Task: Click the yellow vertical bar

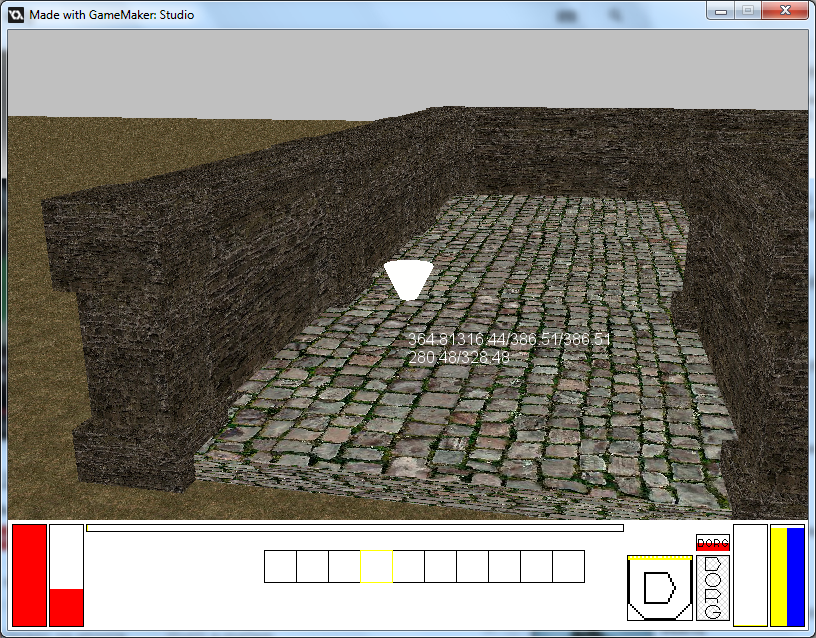Action: click(x=779, y=576)
